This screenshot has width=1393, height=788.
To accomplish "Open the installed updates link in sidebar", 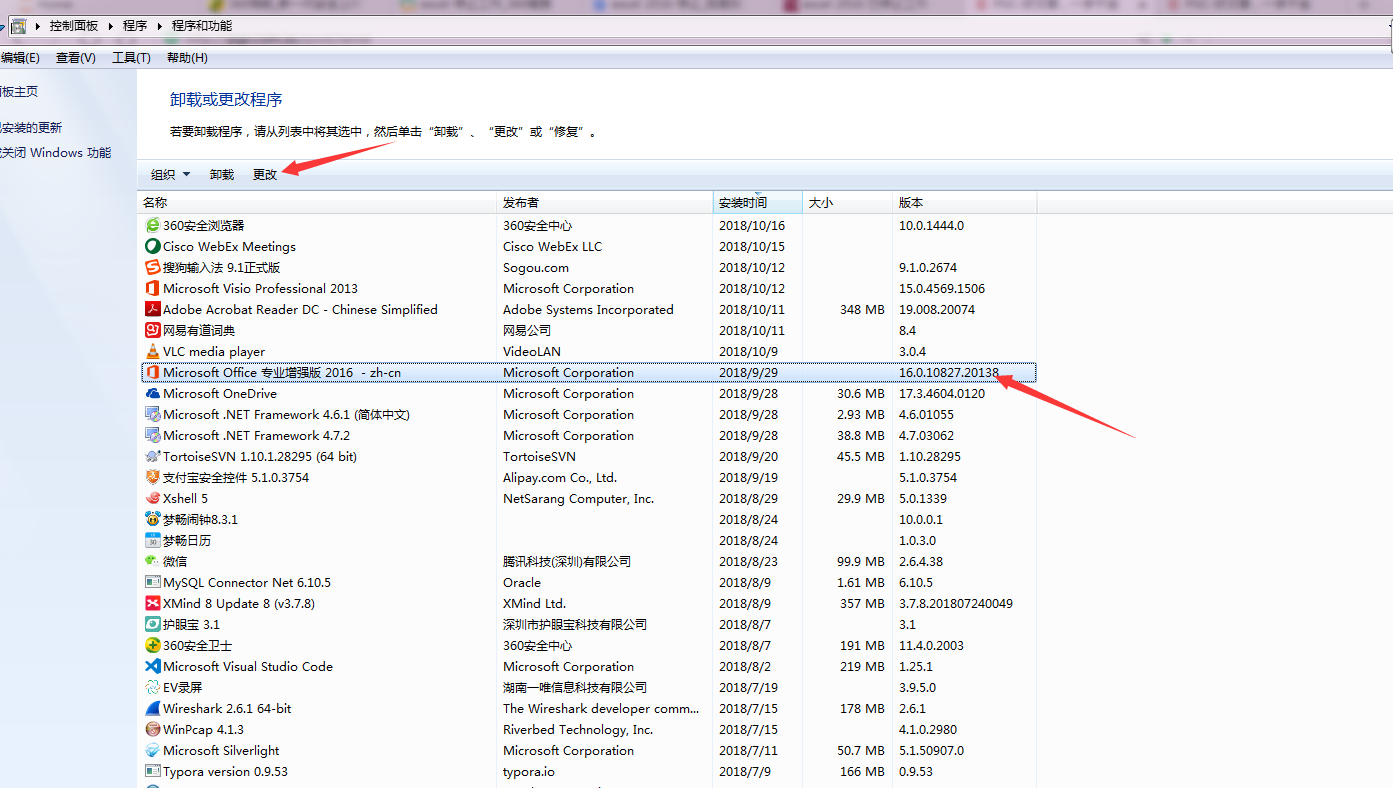I will pos(31,128).
